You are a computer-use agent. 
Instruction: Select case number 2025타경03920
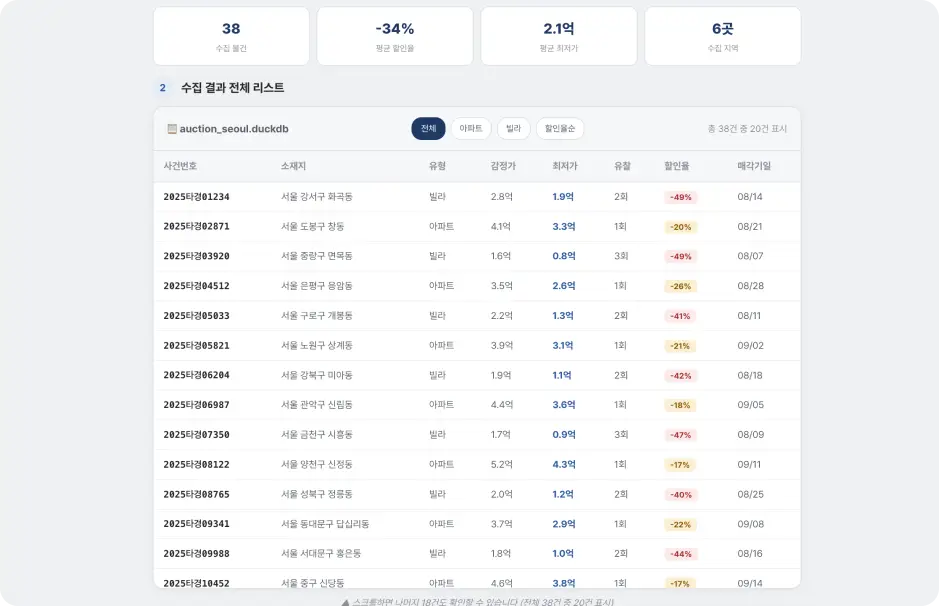coord(196,256)
